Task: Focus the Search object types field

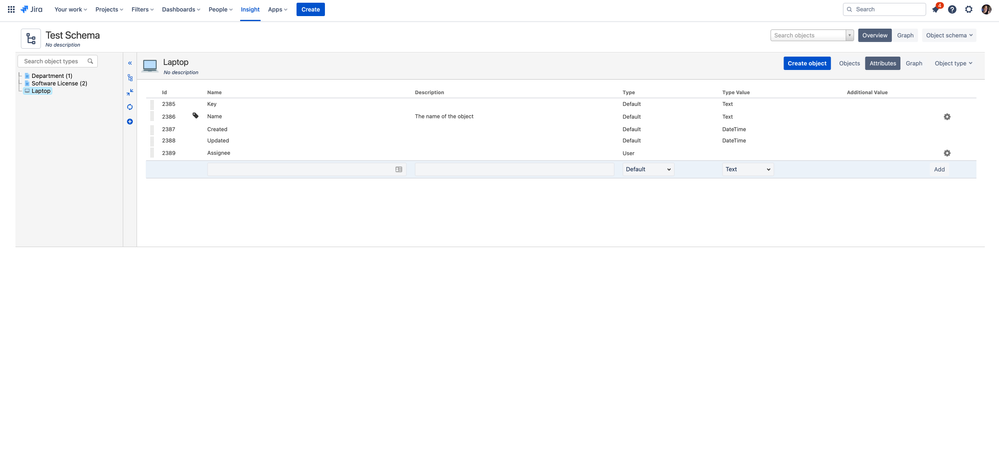Action: (x=57, y=61)
